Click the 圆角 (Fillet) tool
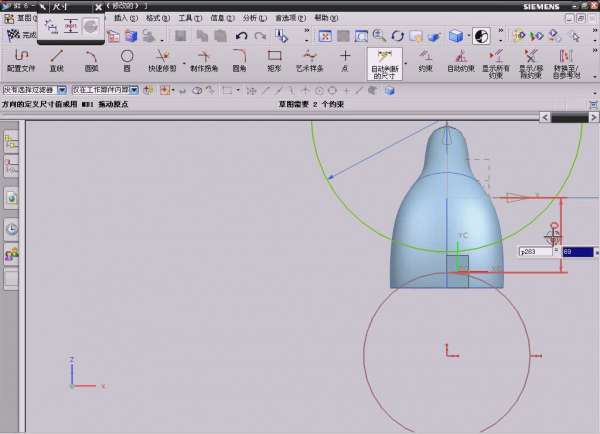The height and width of the screenshot is (434, 600). tap(240, 59)
